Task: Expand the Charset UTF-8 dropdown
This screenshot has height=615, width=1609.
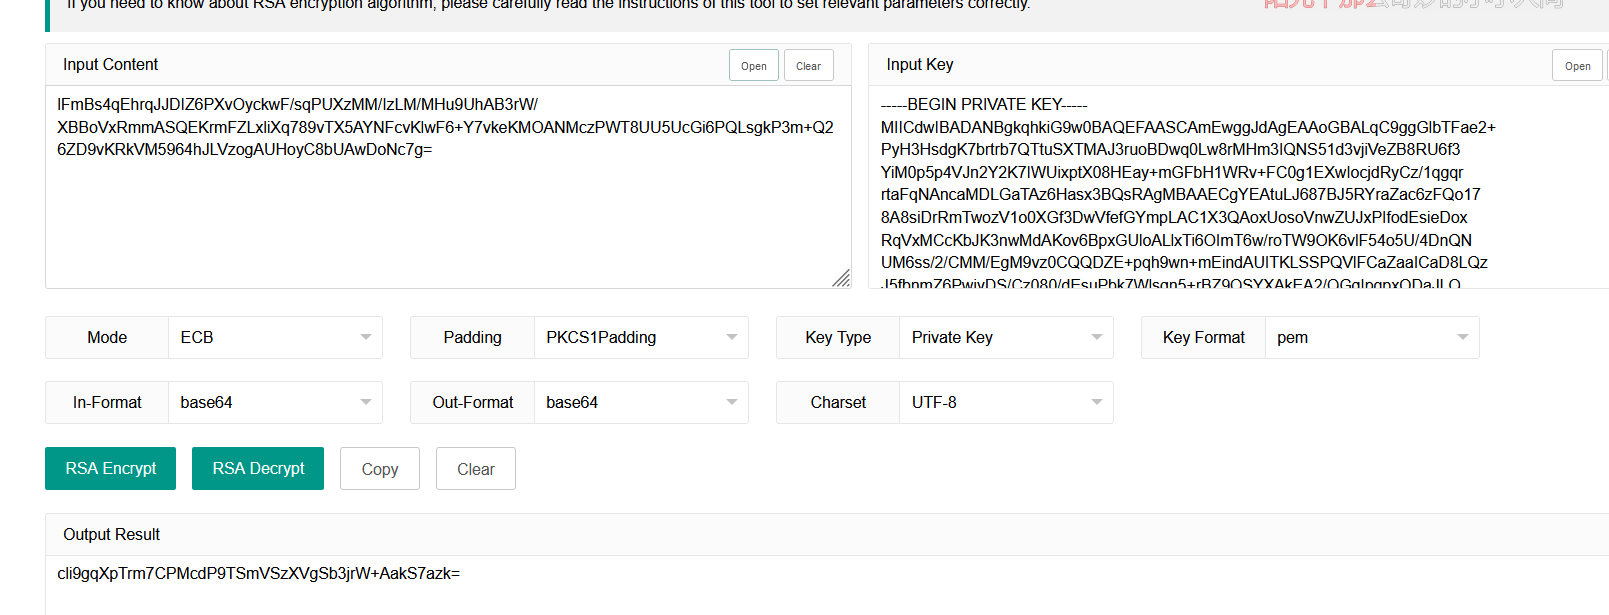Action: click(1006, 402)
